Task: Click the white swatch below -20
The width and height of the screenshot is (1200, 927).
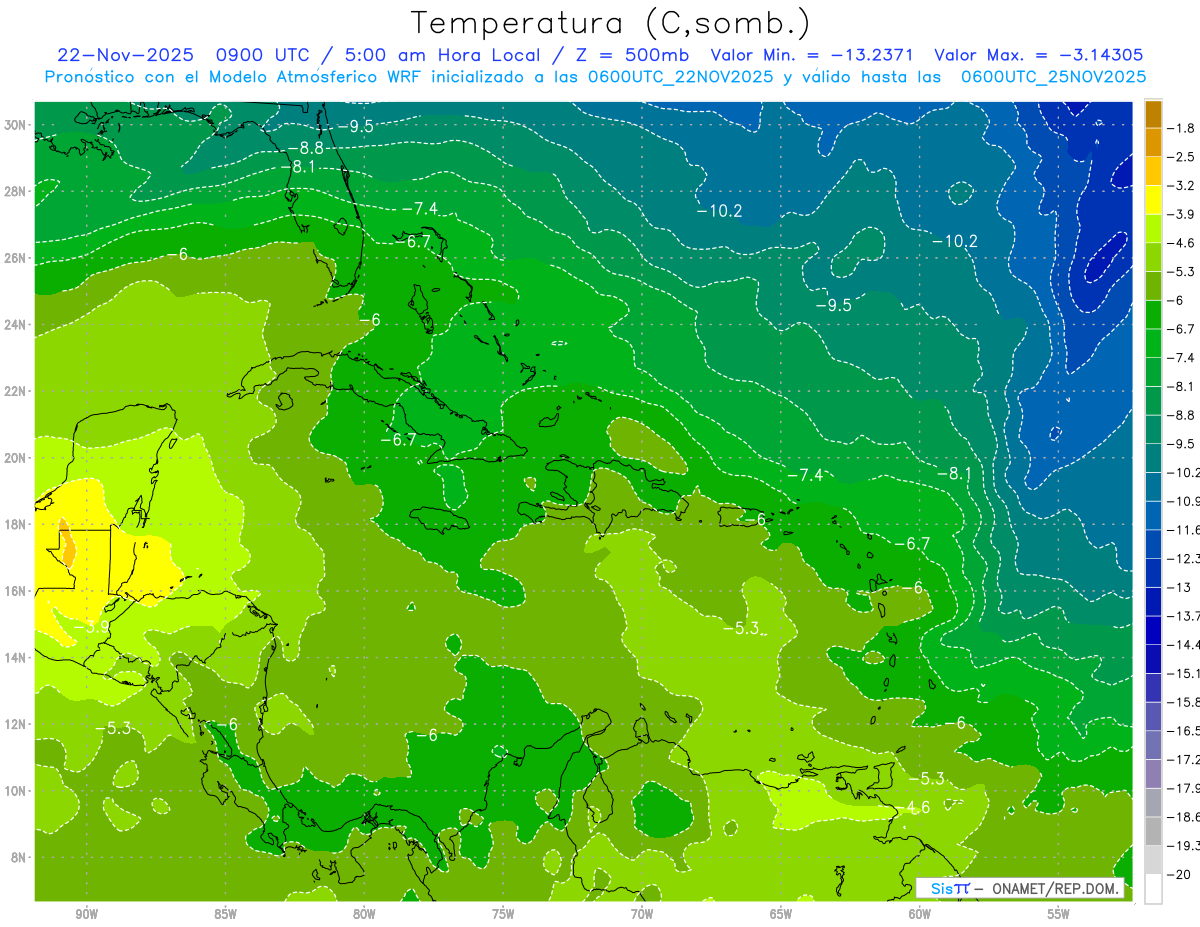Action: (x=1153, y=888)
